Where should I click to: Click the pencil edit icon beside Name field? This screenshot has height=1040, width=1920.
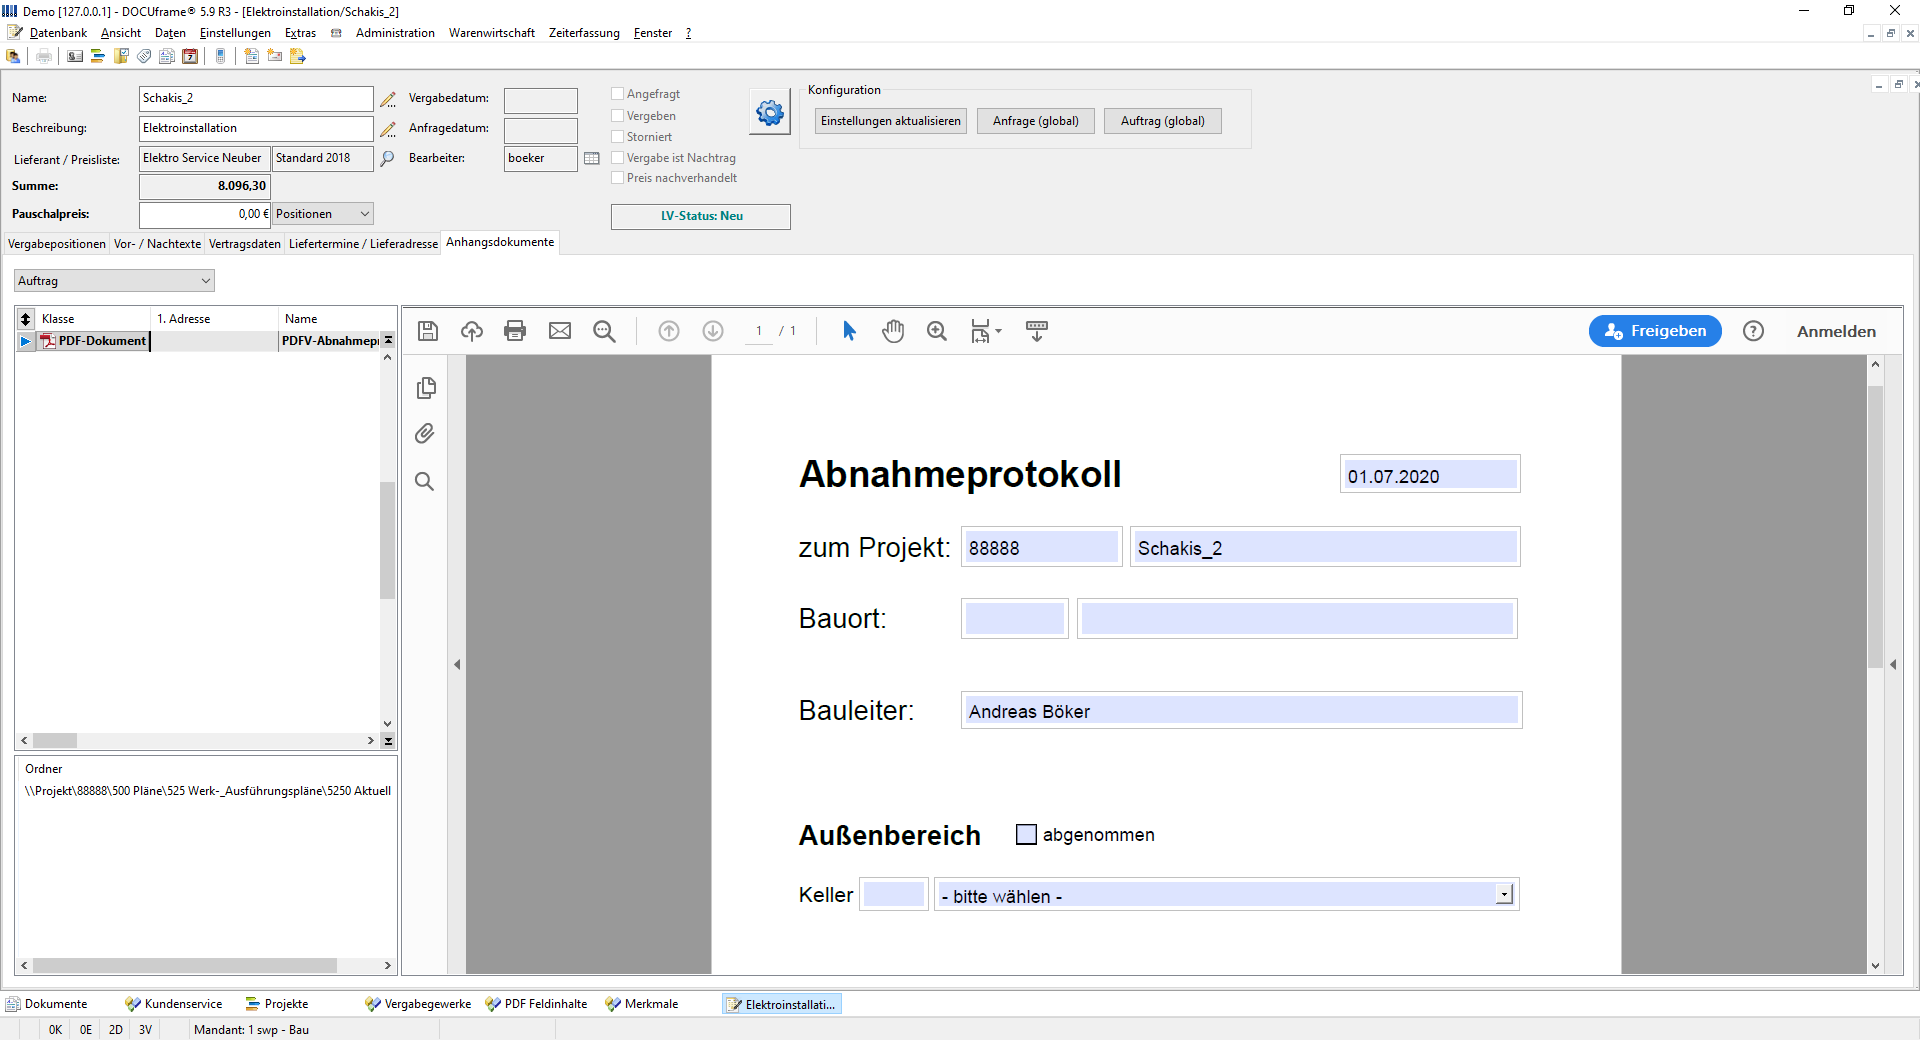tap(388, 99)
